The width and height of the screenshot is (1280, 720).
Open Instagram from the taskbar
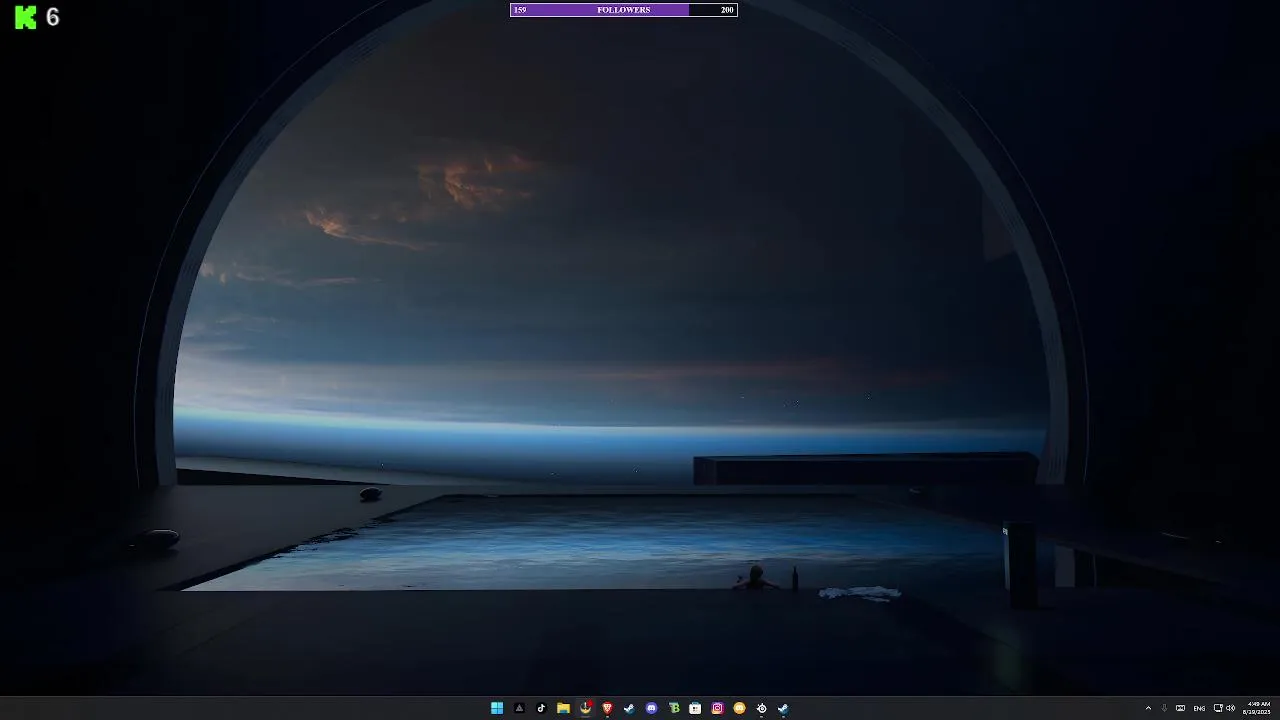(x=717, y=708)
